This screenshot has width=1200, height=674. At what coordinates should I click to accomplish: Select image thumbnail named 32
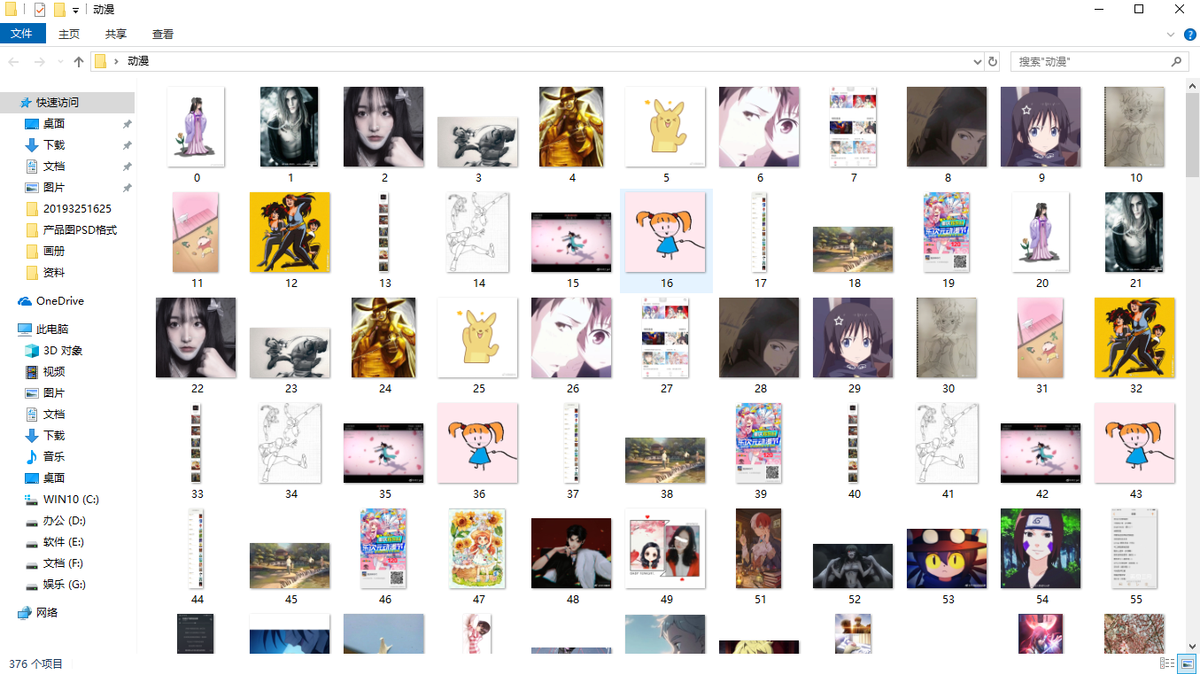1135,337
